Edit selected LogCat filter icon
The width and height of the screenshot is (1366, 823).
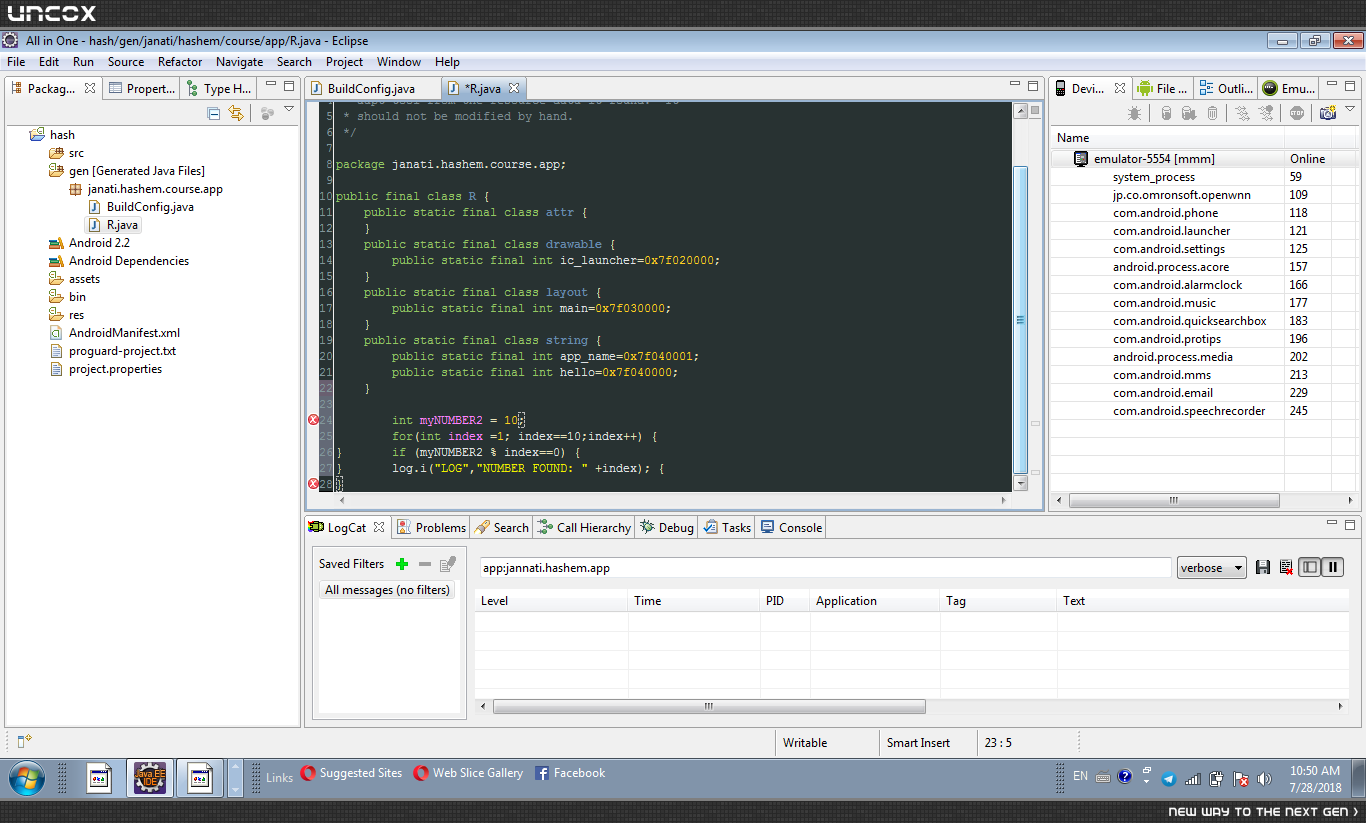tap(448, 564)
